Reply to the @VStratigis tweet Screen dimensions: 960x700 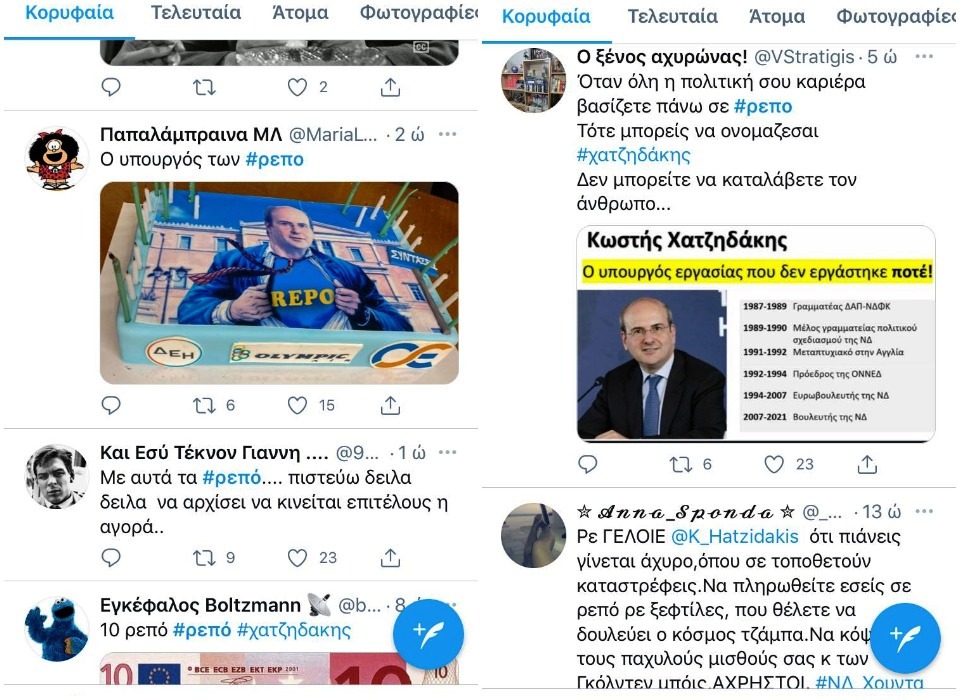pyautogui.click(x=588, y=464)
